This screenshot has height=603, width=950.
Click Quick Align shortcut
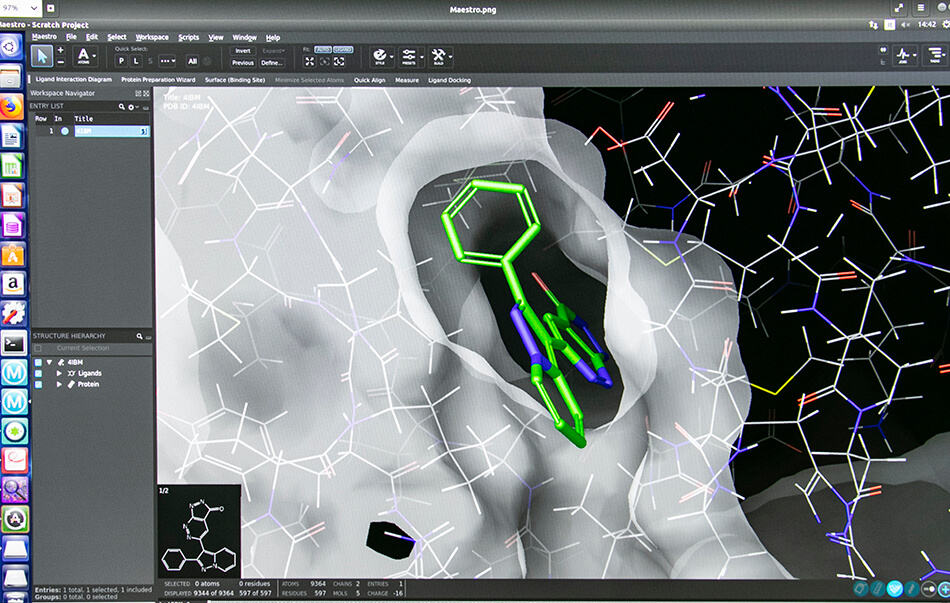coord(370,80)
